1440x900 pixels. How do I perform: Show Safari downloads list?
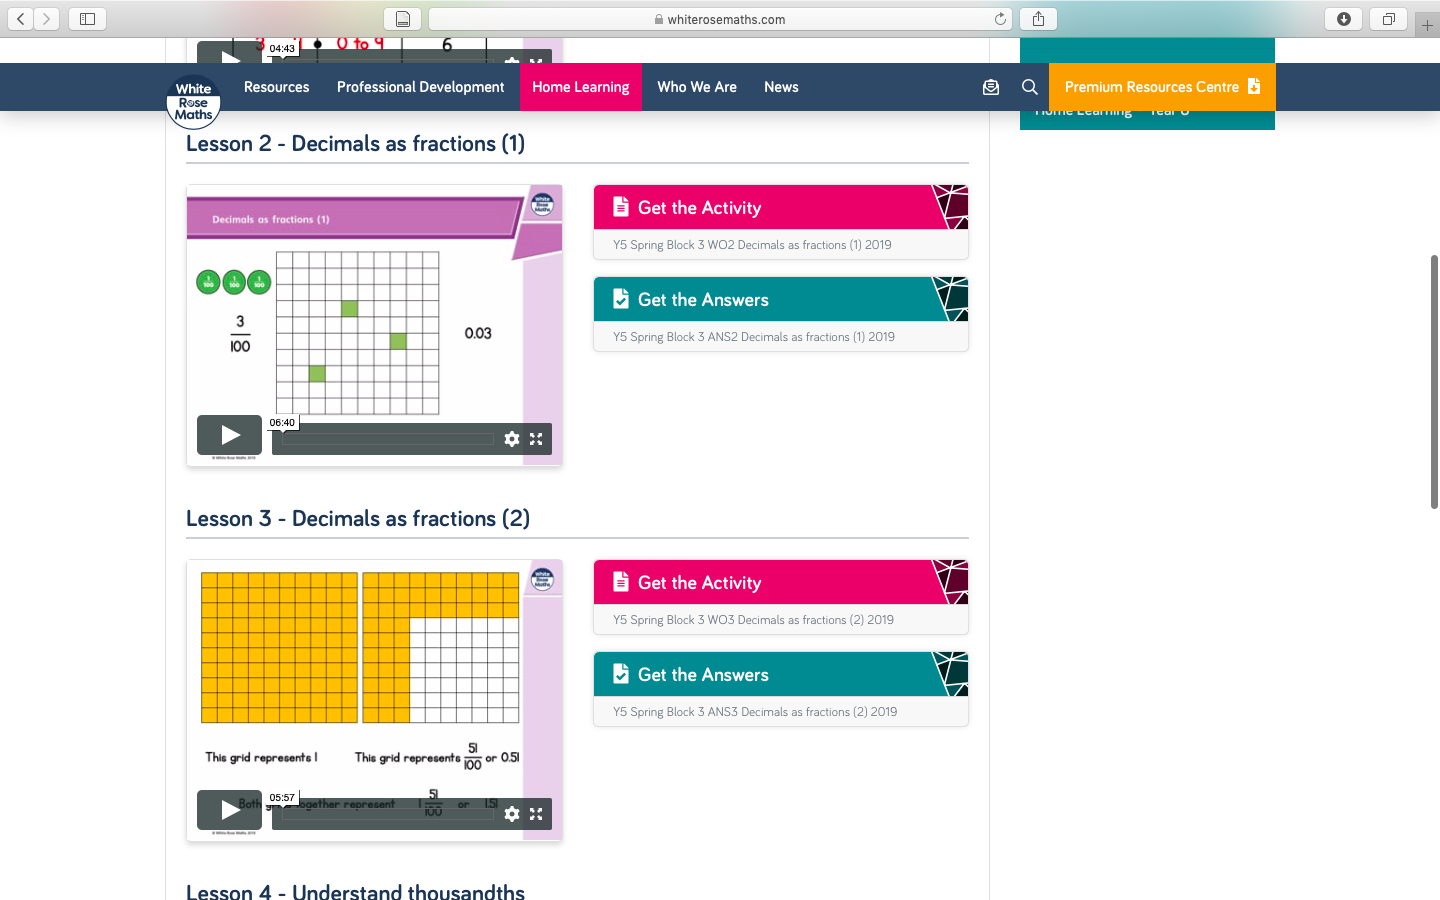pyautogui.click(x=1343, y=19)
